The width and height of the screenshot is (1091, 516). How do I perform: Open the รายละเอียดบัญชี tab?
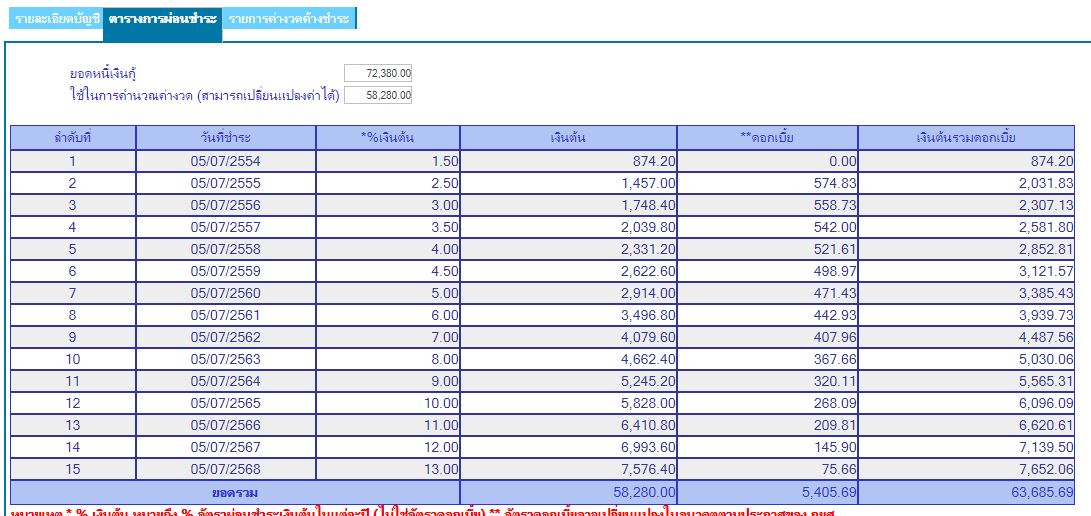[56, 19]
